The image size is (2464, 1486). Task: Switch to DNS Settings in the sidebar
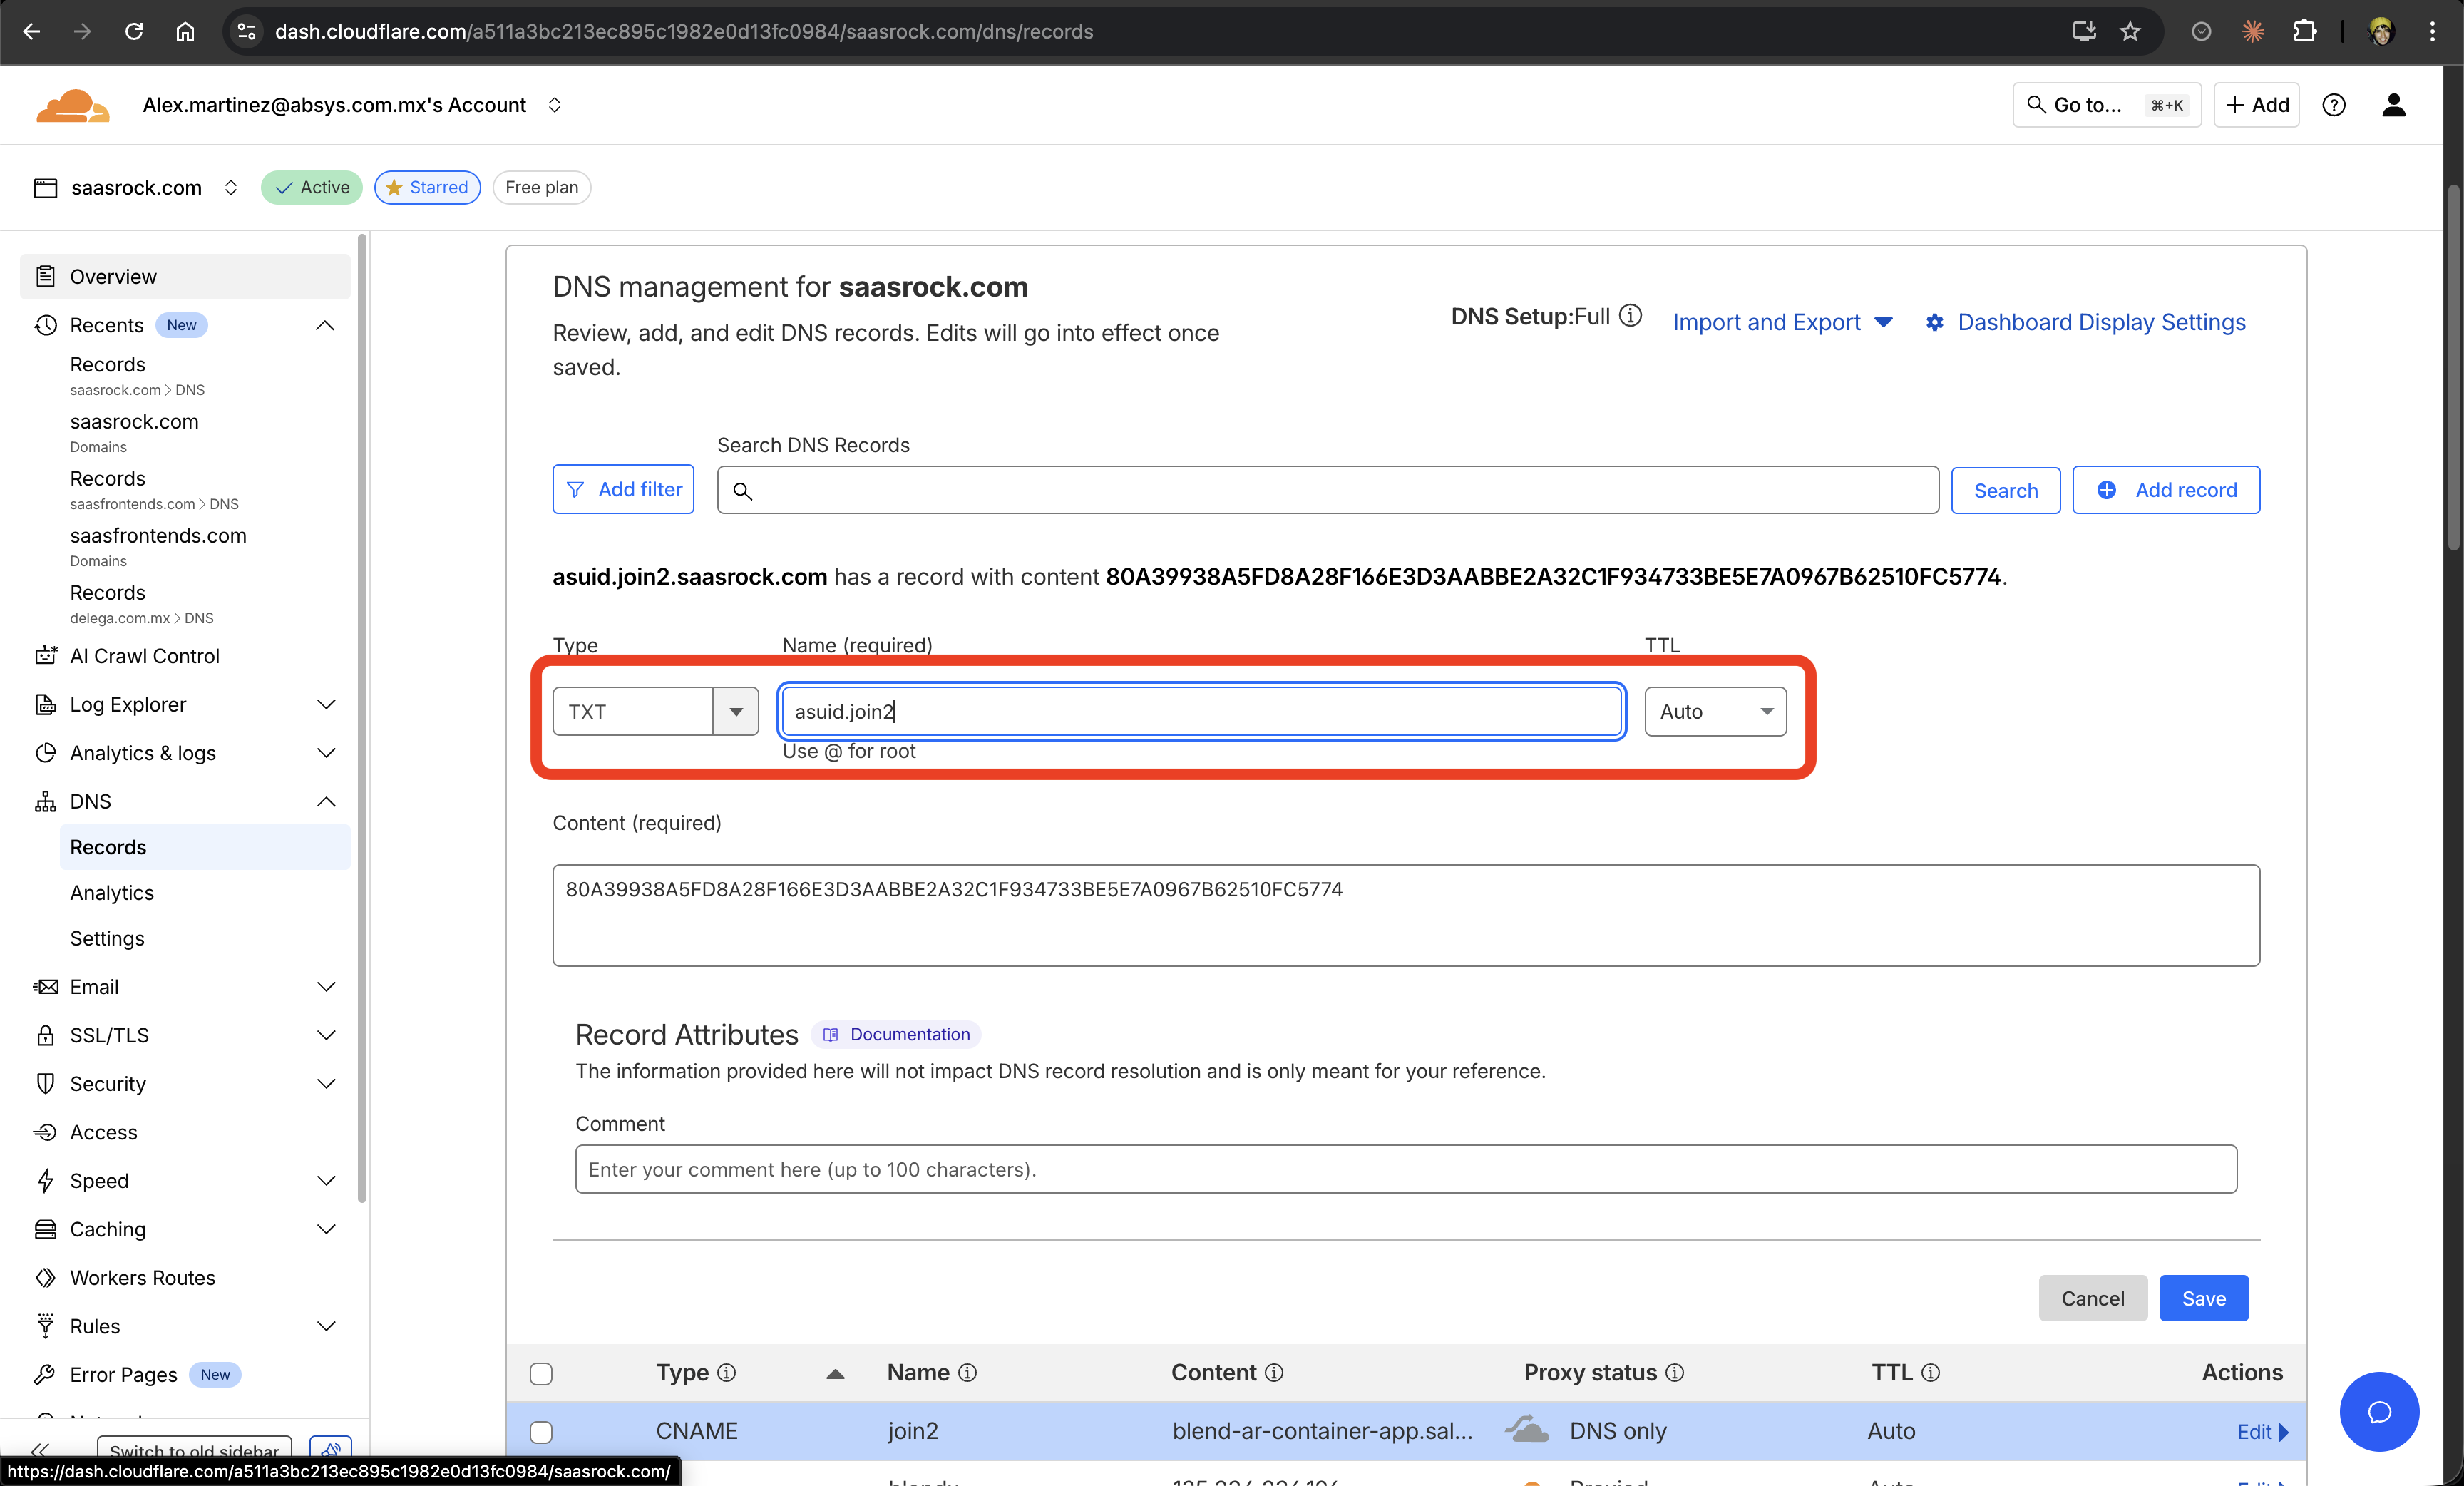[x=106, y=938]
